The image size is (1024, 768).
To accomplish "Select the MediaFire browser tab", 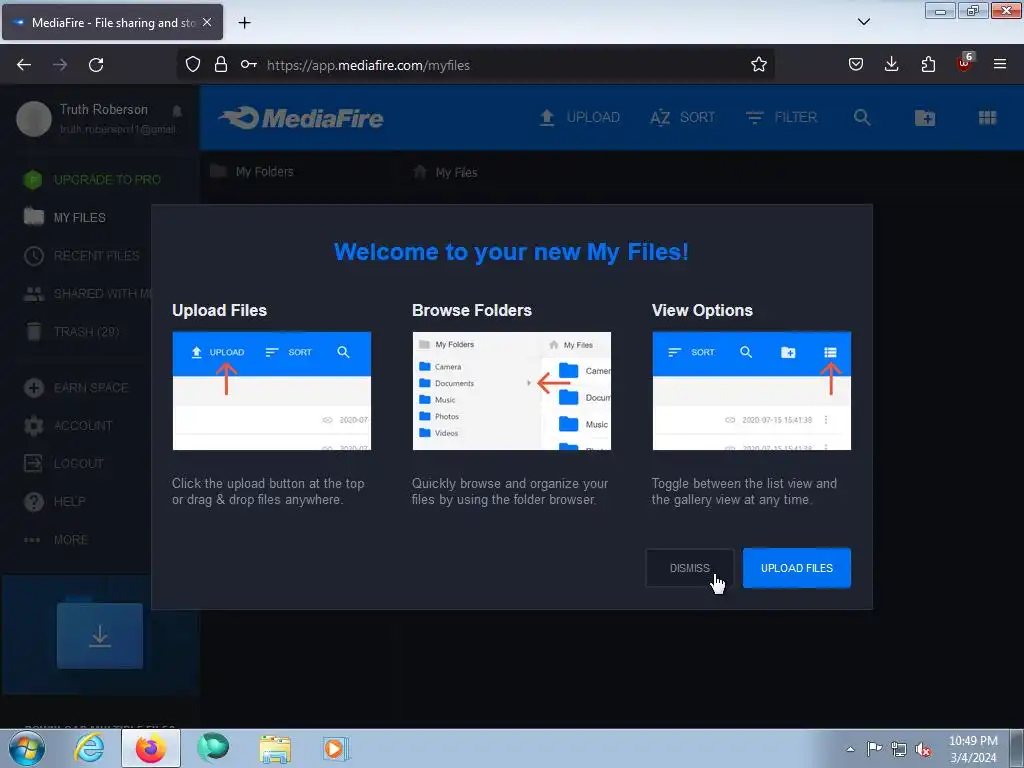I will pyautogui.click(x=112, y=22).
